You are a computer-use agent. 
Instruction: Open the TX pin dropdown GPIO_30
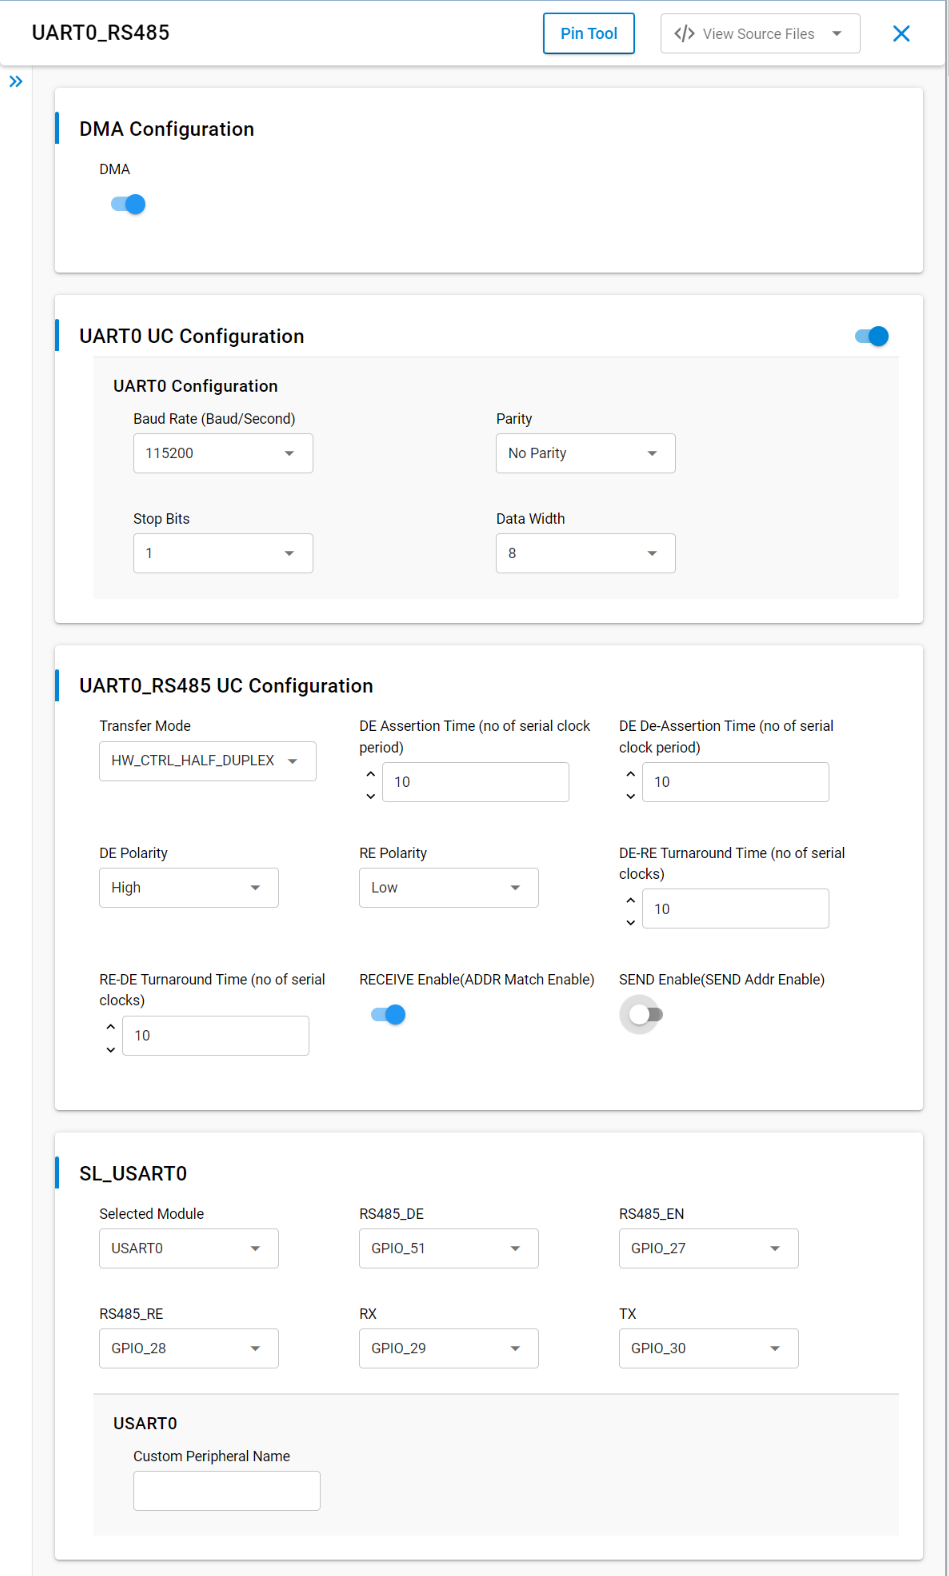(x=709, y=1348)
